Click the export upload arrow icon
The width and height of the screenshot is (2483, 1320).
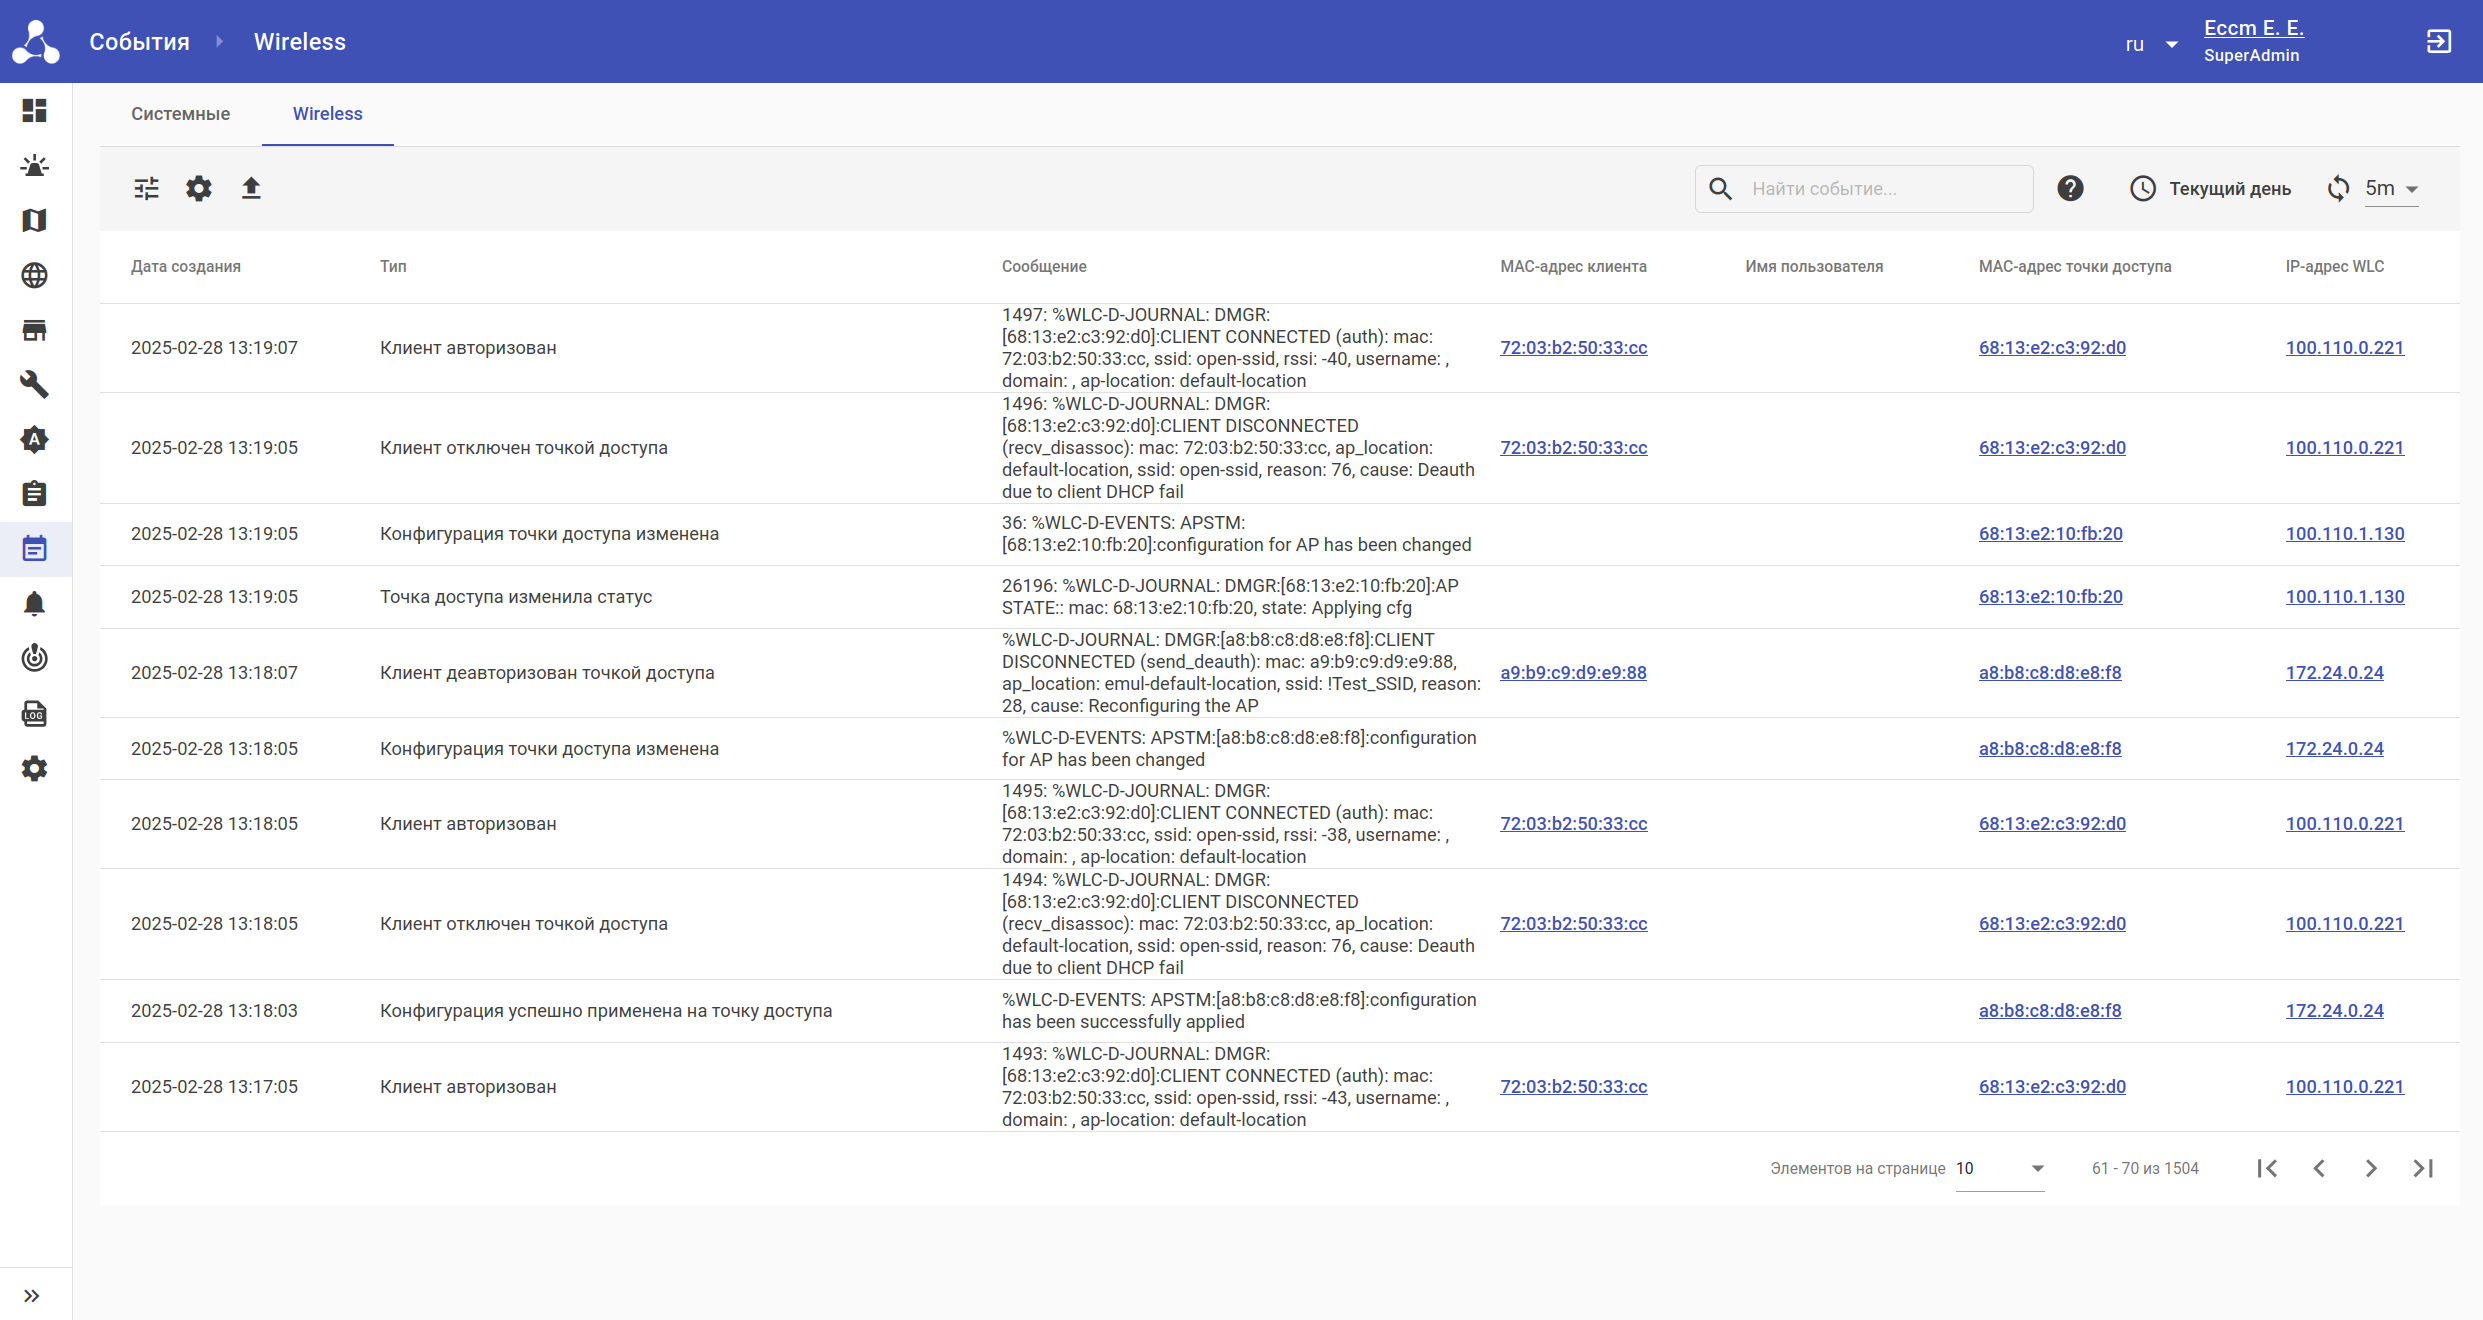click(x=251, y=188)
